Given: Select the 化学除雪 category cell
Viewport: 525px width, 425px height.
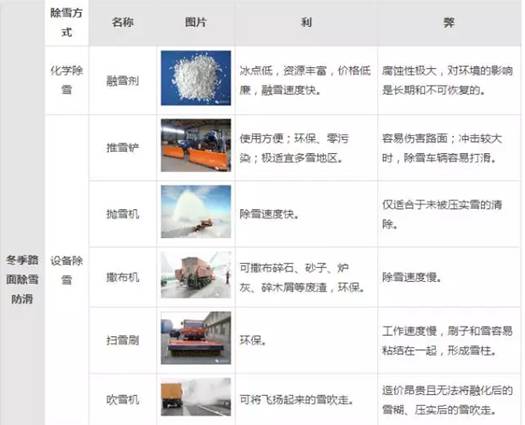Looking at the screenshot, I should [67, 80].
